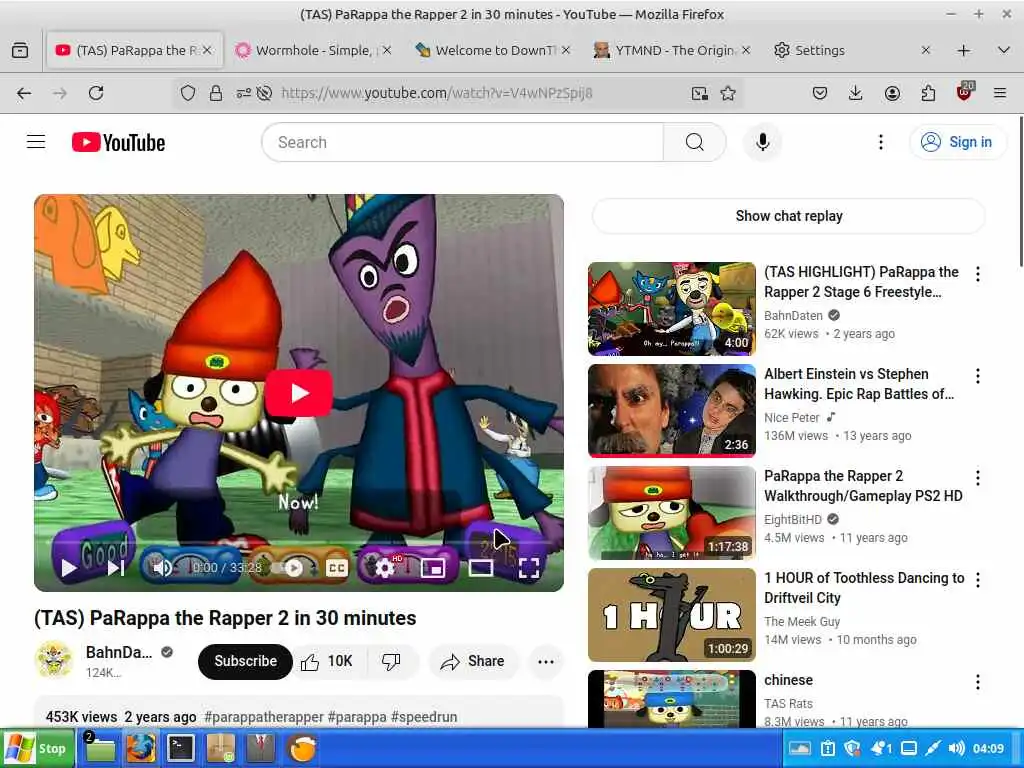
Task: List all tabs with the chevron
Action: click(1004, 50)
